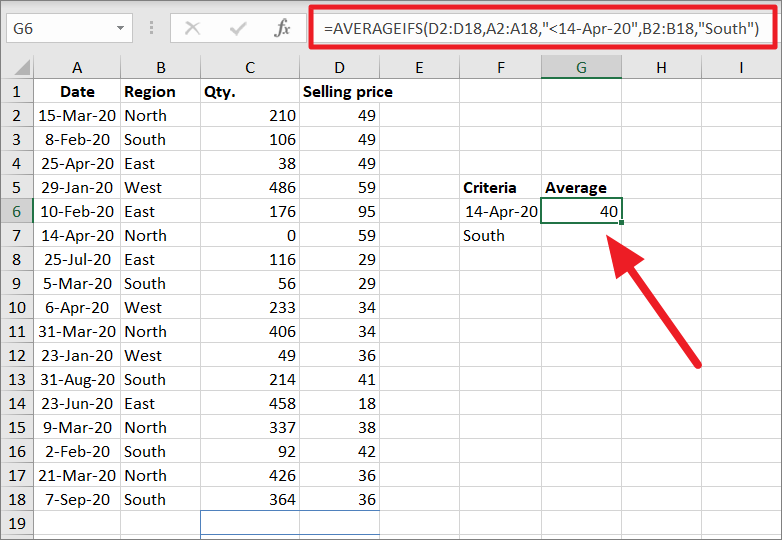Click cell A7 containing 14-Apr-20

[x=77, y=235]
